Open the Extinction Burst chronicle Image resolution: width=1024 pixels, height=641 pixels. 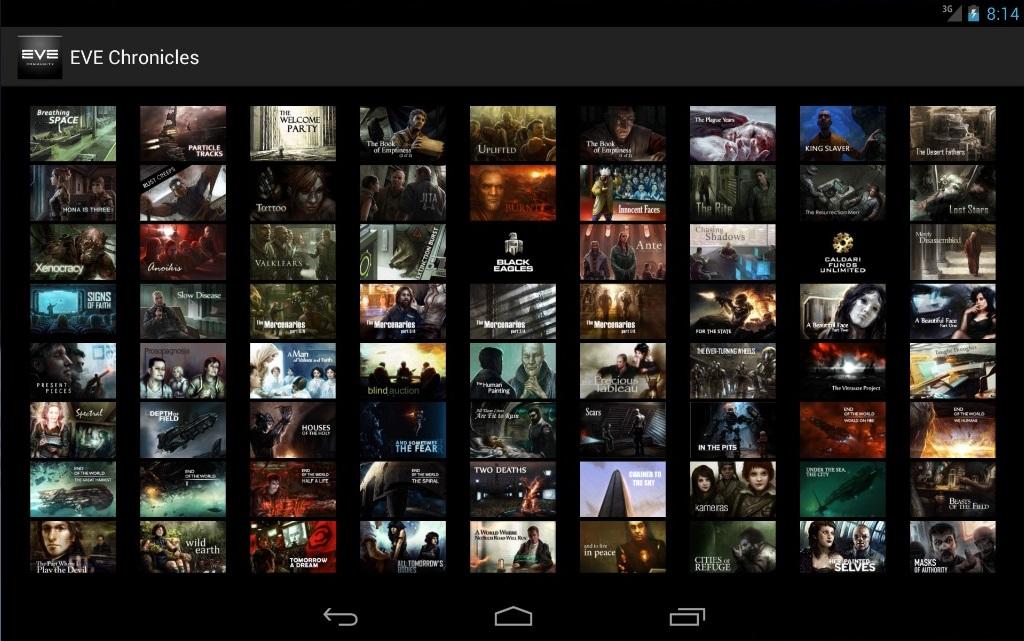403,252
